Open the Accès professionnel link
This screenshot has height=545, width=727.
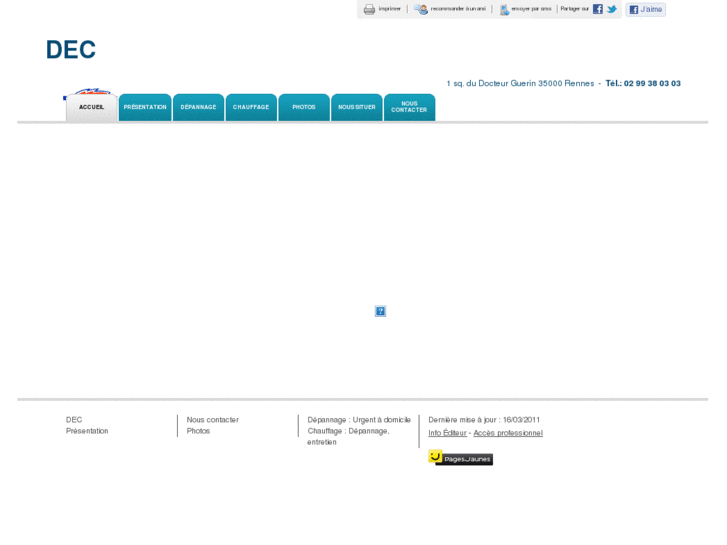pyautogui.click(x=508, y=433)
